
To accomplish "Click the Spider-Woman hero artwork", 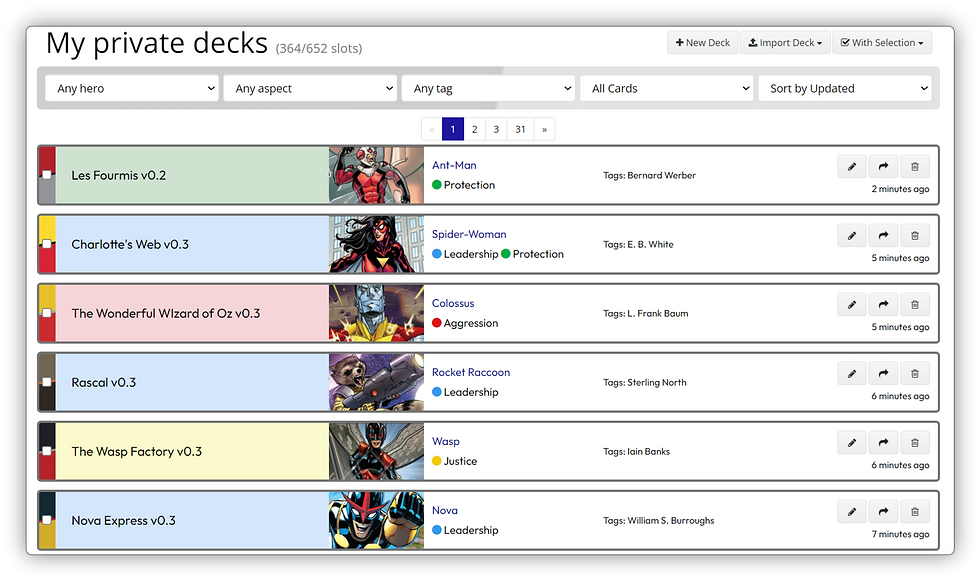I will click(376, 244).
